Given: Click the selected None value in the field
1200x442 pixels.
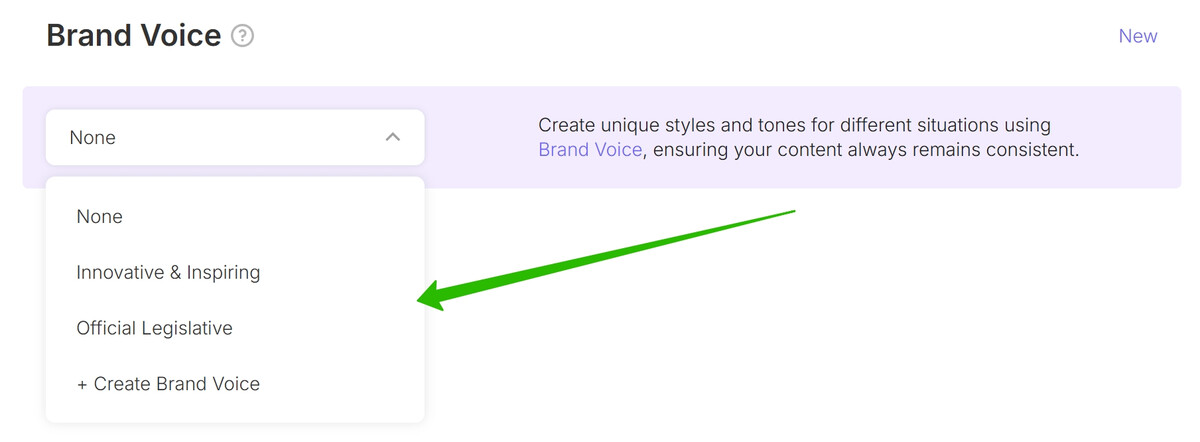Looking at the screenshot, I should (93, 138).
